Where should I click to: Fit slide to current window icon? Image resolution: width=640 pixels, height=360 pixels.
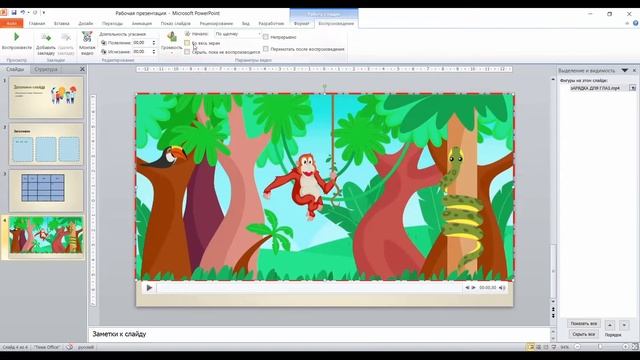coord(635,347)
